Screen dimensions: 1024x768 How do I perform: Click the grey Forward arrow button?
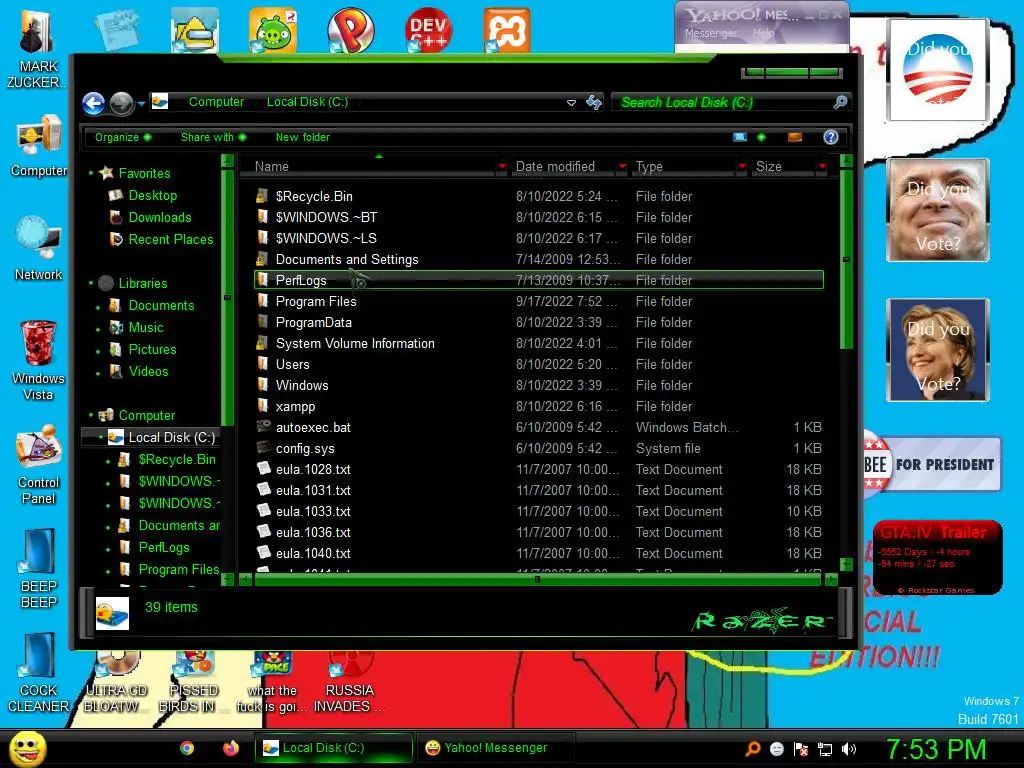point(121,103)
